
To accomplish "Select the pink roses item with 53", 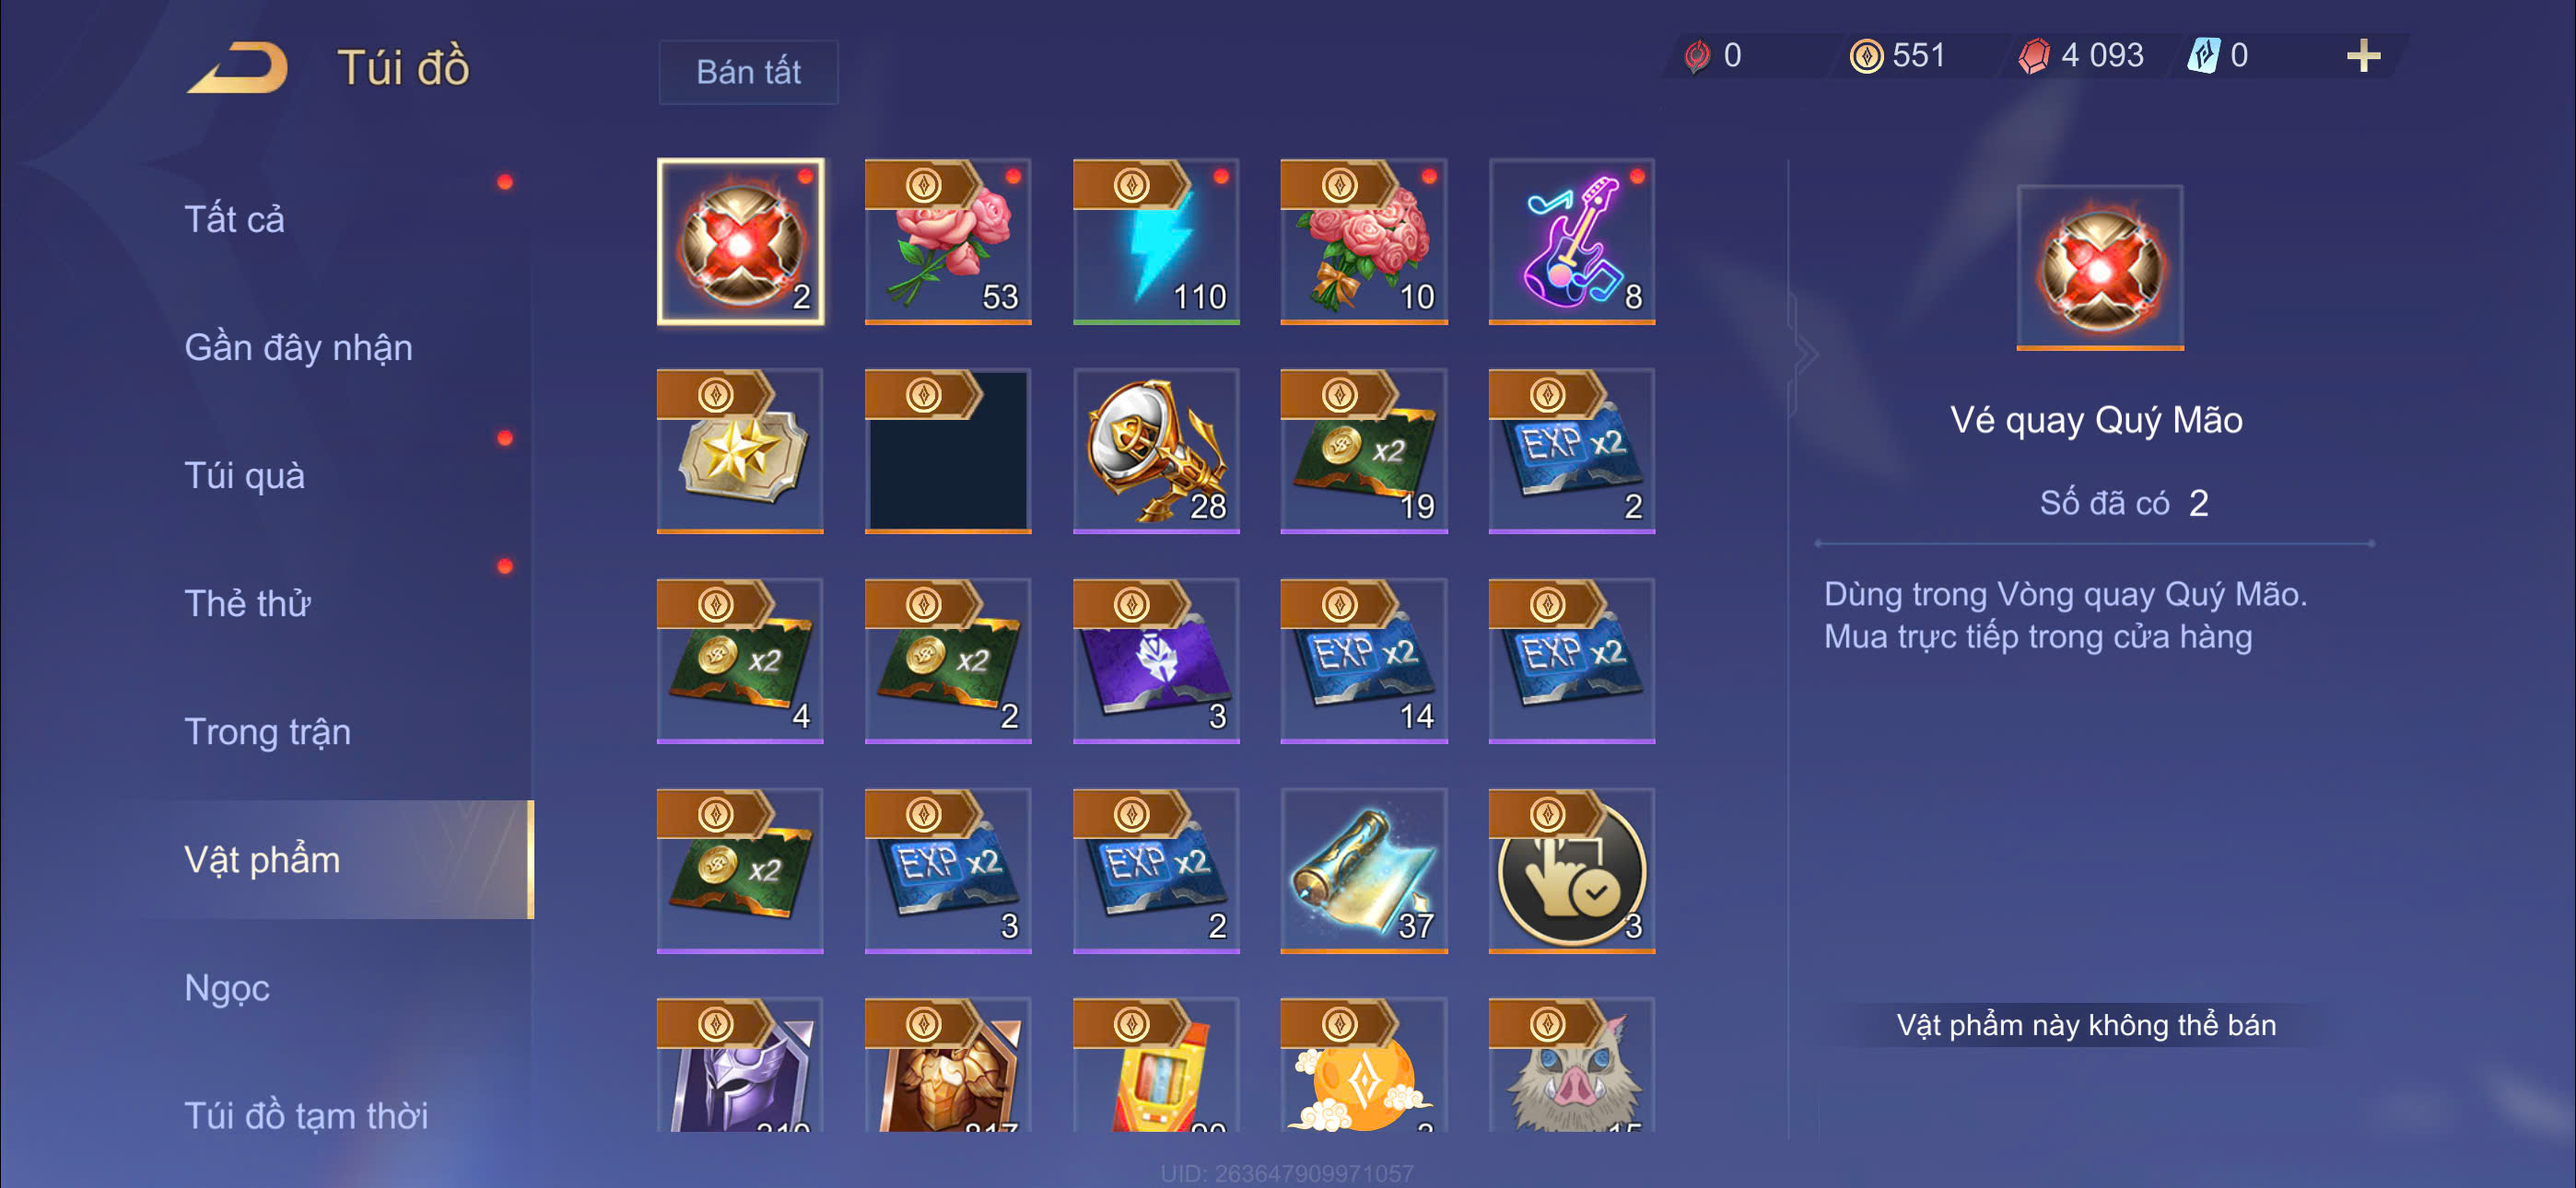I will click(x=948, y=241).
